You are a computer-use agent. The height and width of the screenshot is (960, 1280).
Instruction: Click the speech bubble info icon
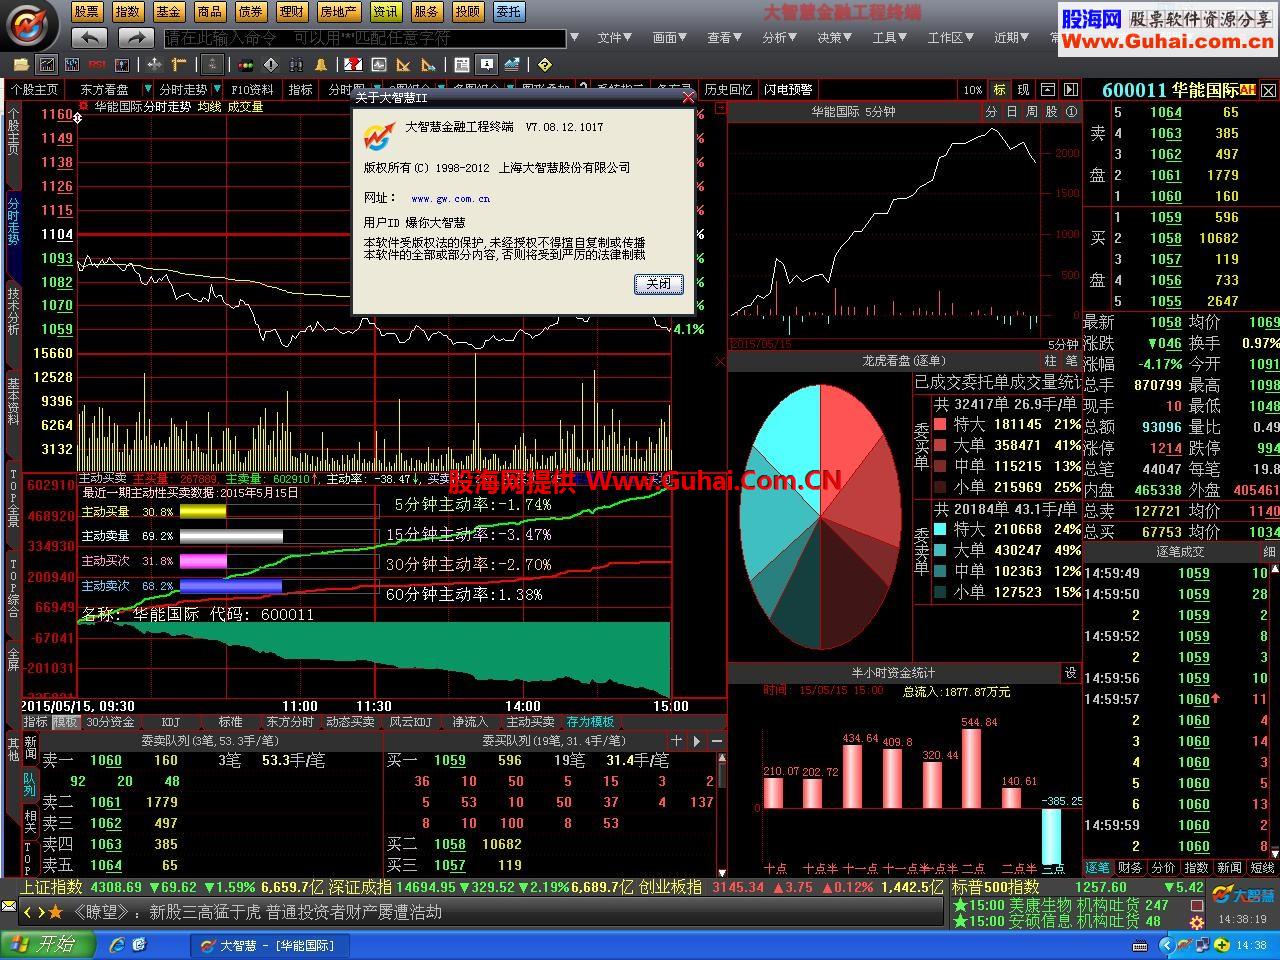pyautogui.click(x=486, y=65)
